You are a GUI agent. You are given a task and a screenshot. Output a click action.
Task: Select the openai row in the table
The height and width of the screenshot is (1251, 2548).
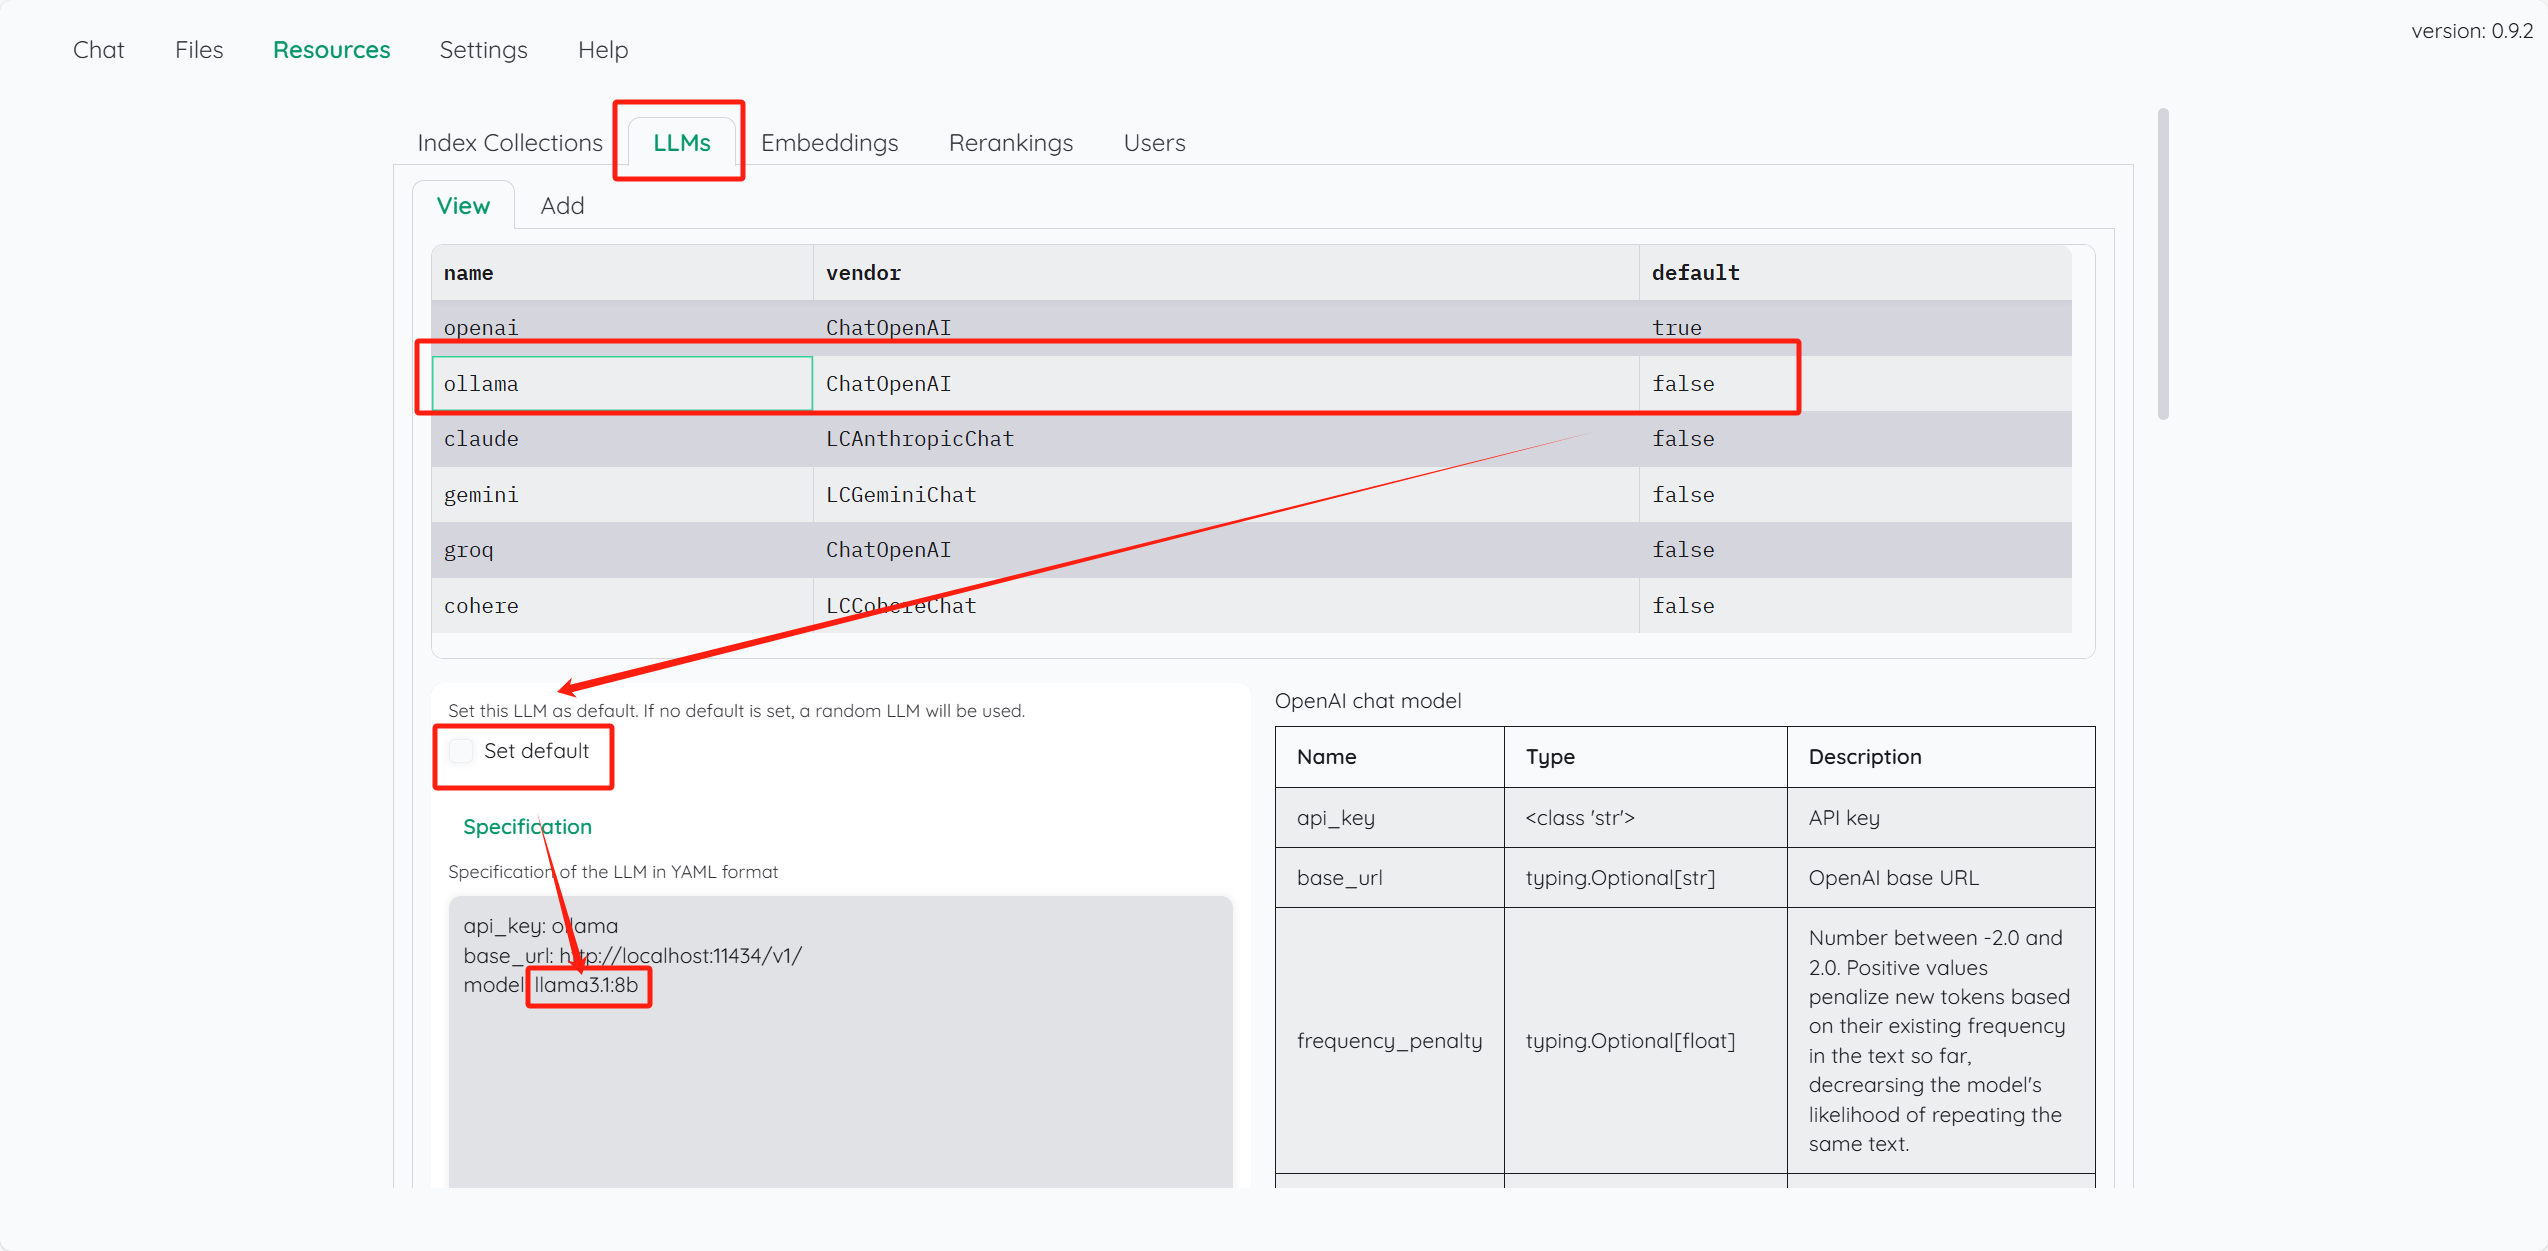(x=481, y=328)
